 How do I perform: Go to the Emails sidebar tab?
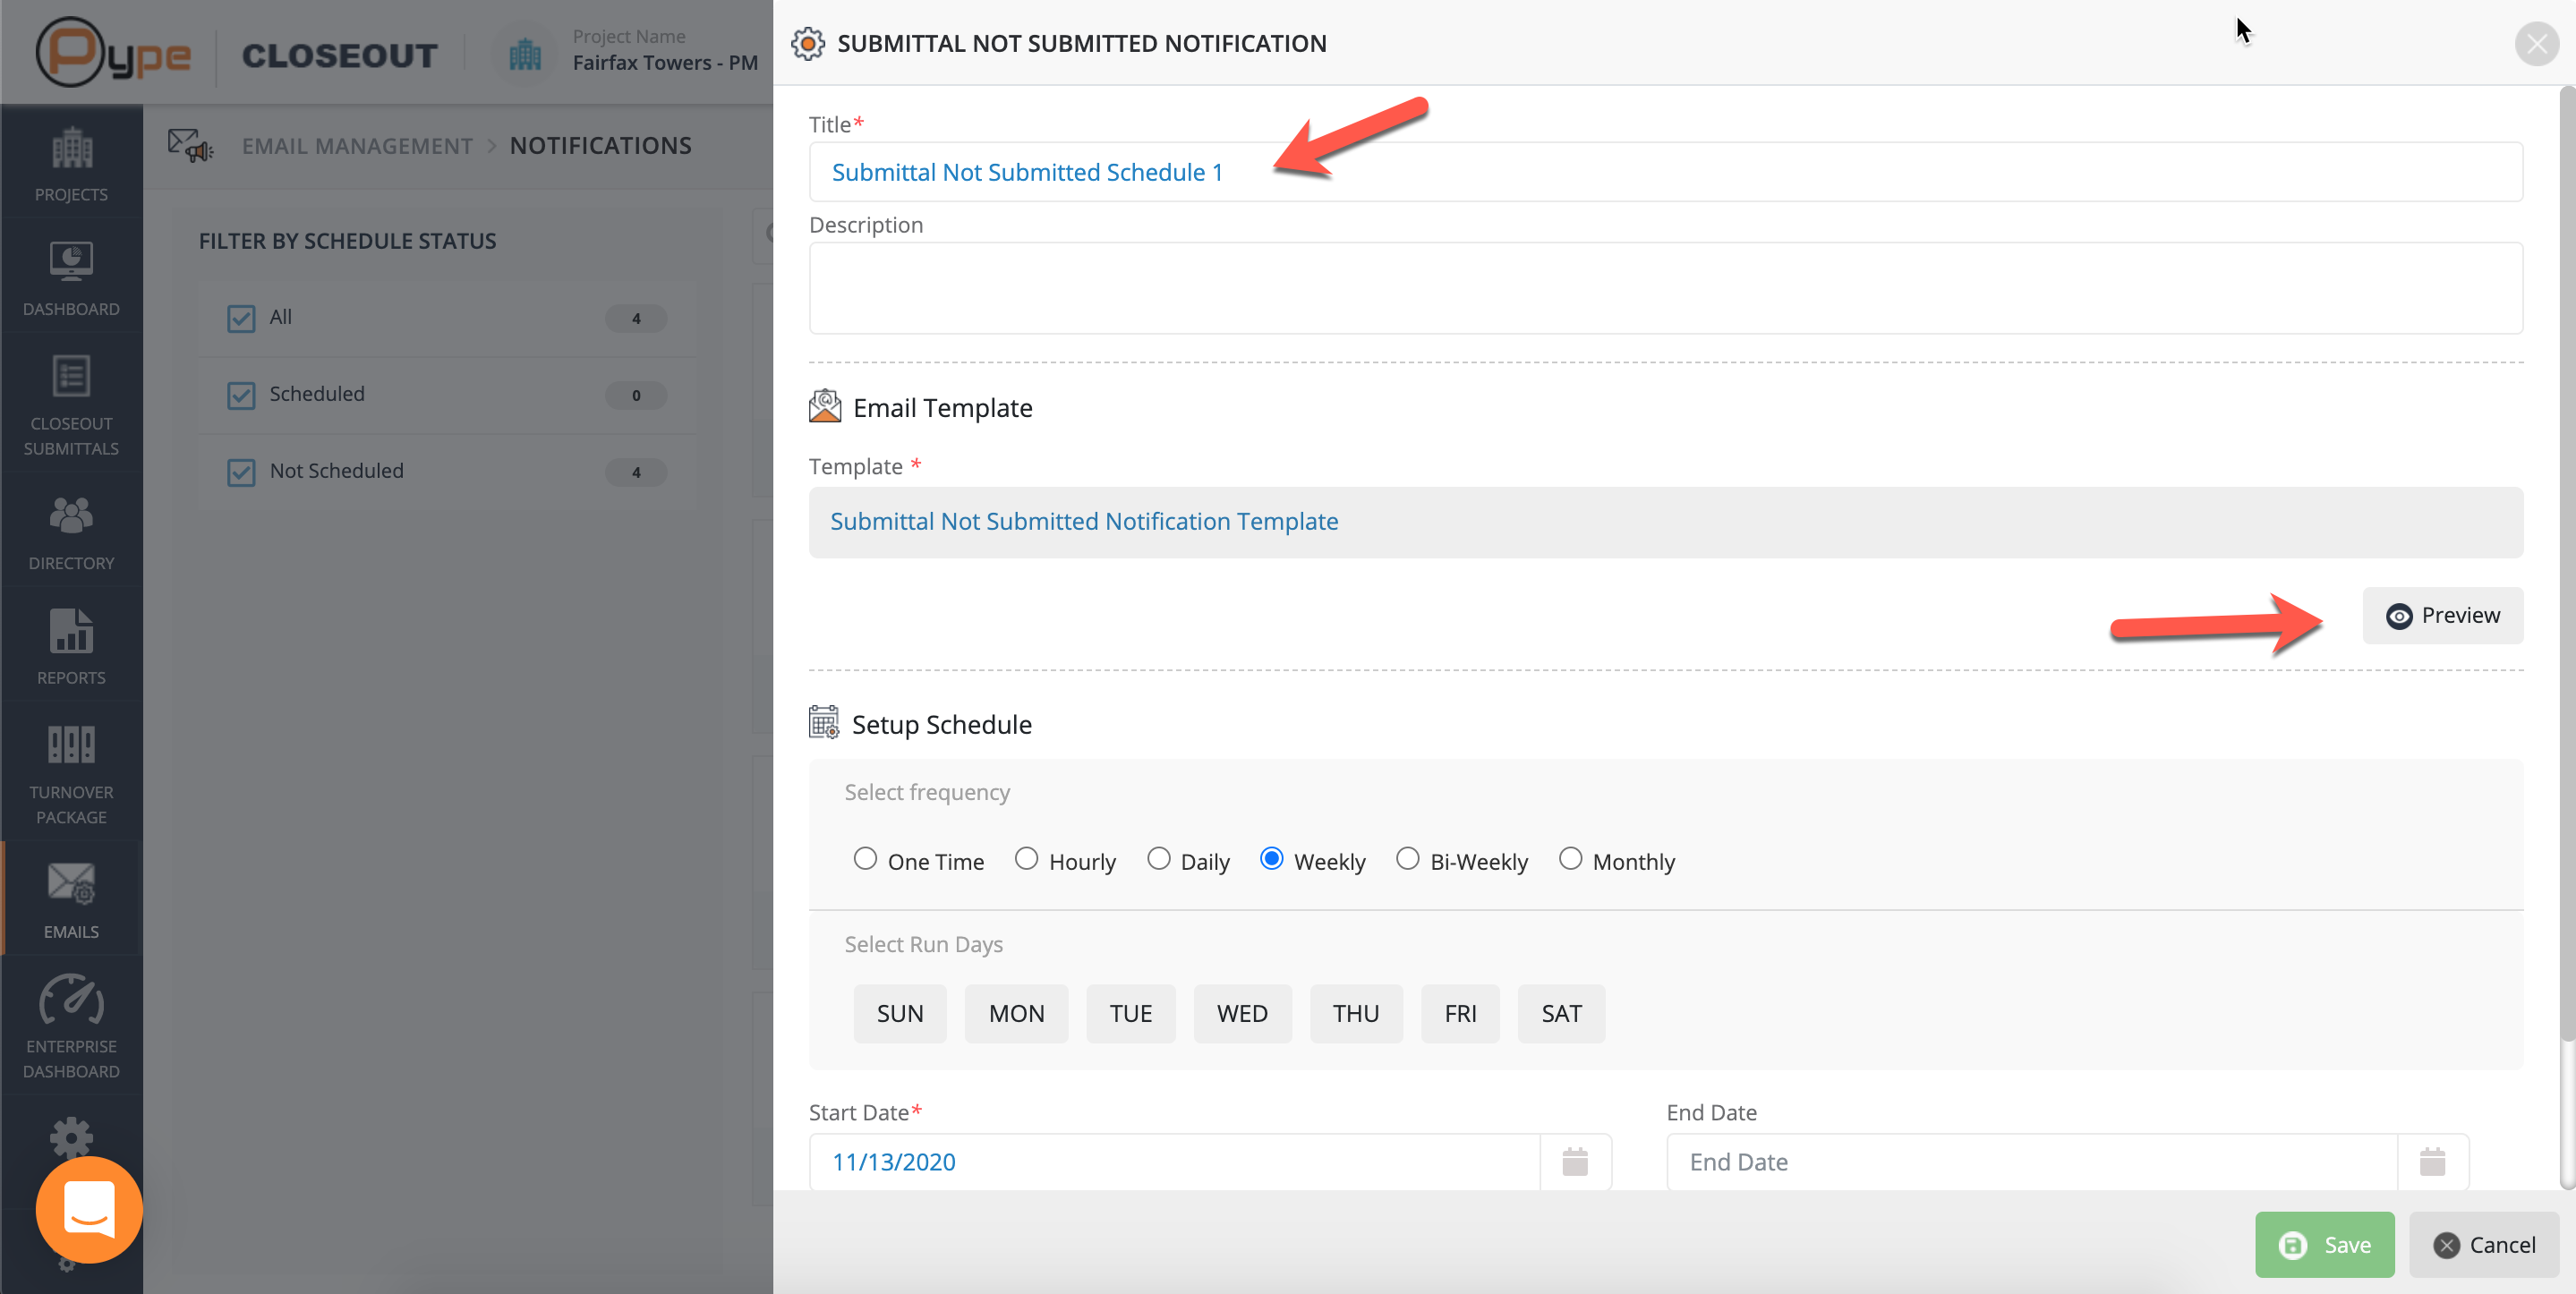pos(71,900)
